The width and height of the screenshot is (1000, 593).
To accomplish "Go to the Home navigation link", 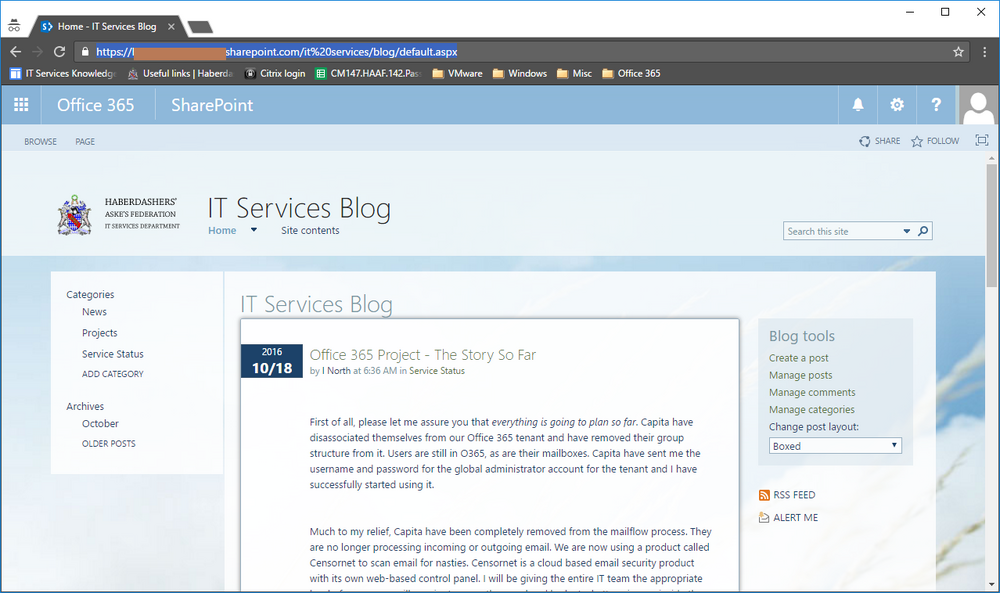I will (222, 230).
